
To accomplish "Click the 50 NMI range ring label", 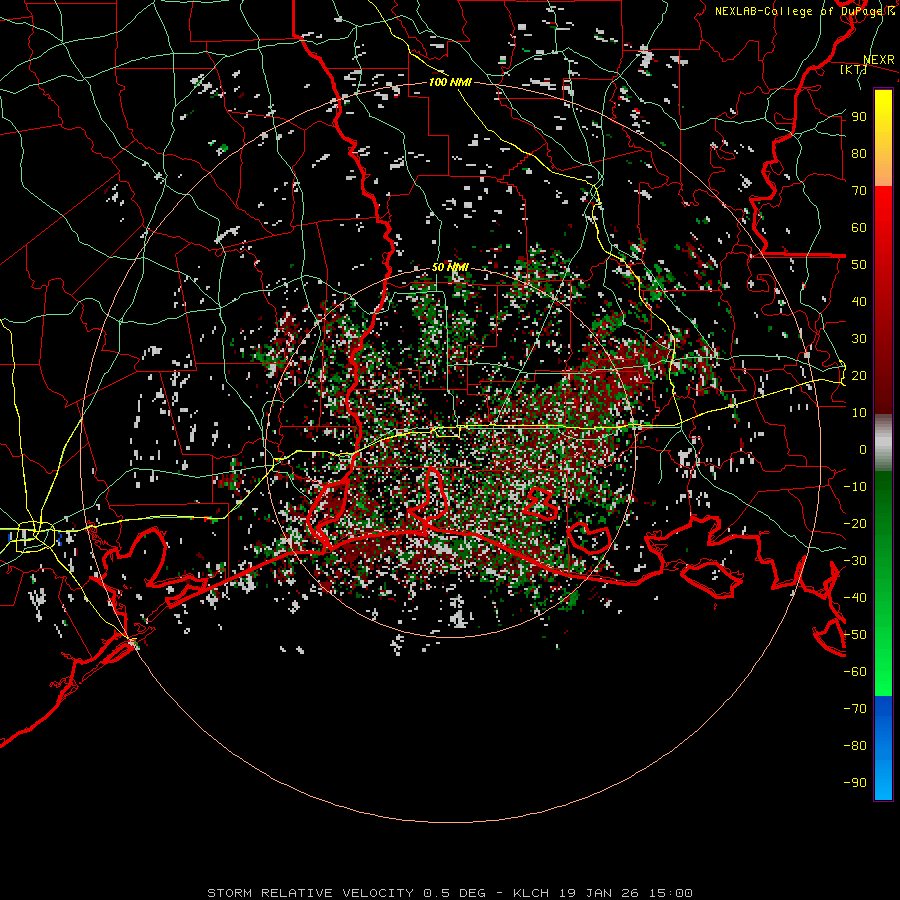I will pyautogui.click(x=450, y=267).
